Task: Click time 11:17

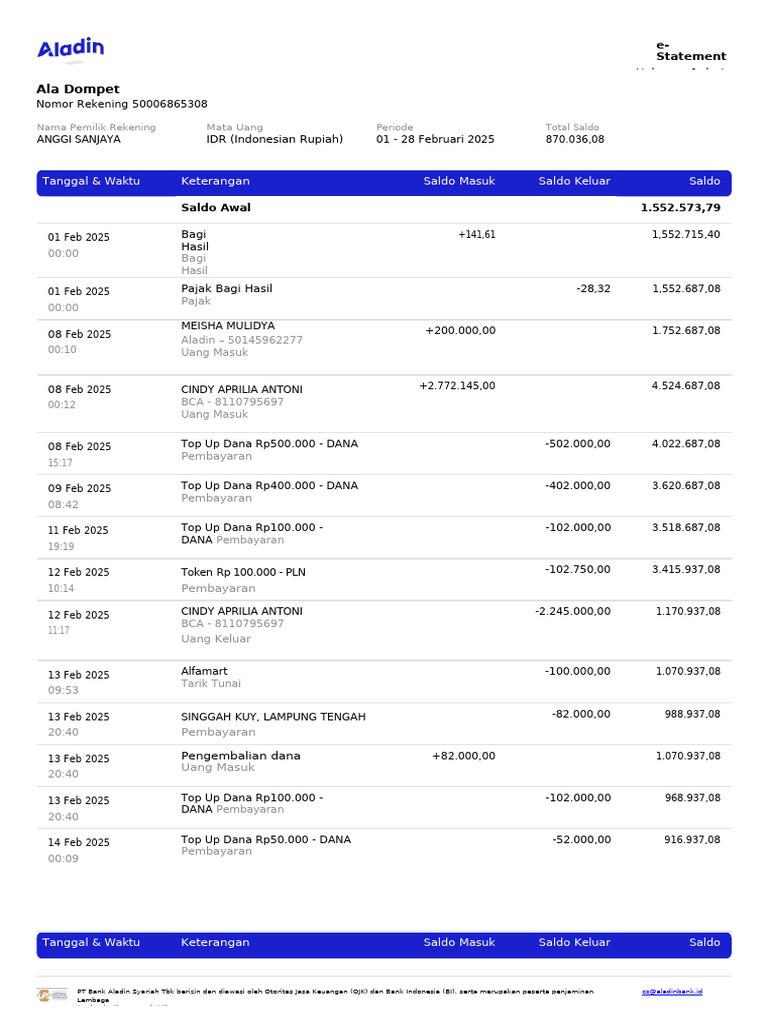Action: [x=59, y=631]
